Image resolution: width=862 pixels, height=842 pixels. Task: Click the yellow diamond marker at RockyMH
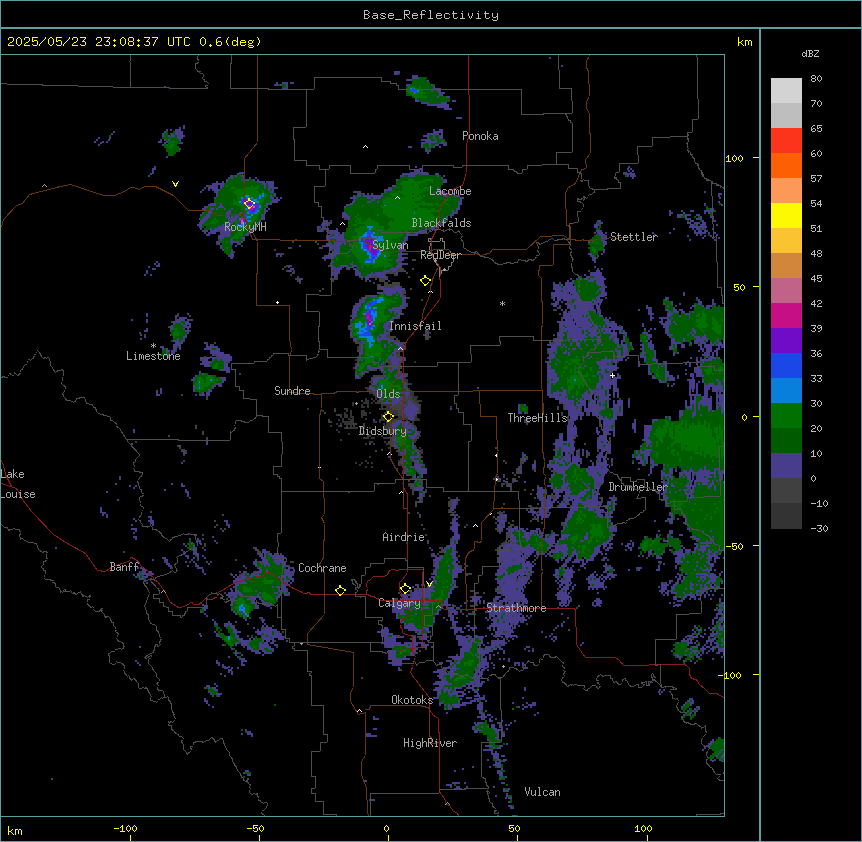pyautogui.click(x=250, y=204)
